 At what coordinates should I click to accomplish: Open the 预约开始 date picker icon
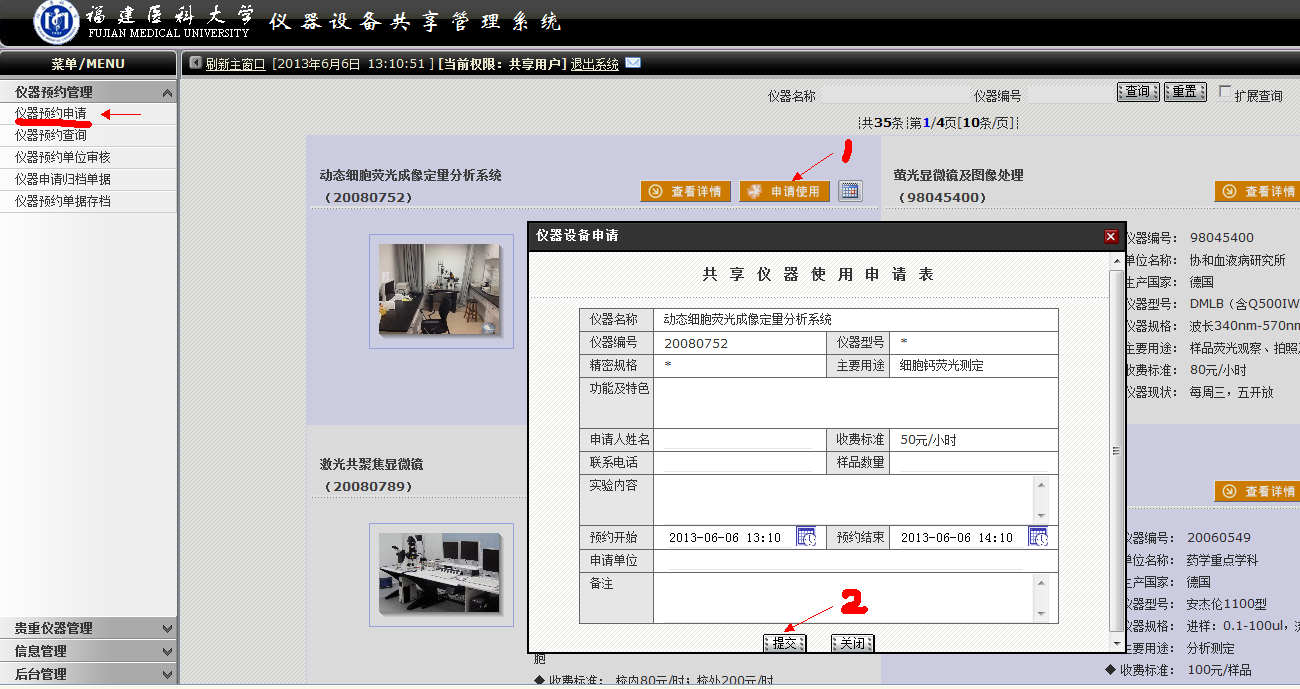click(x=806, y=537)
